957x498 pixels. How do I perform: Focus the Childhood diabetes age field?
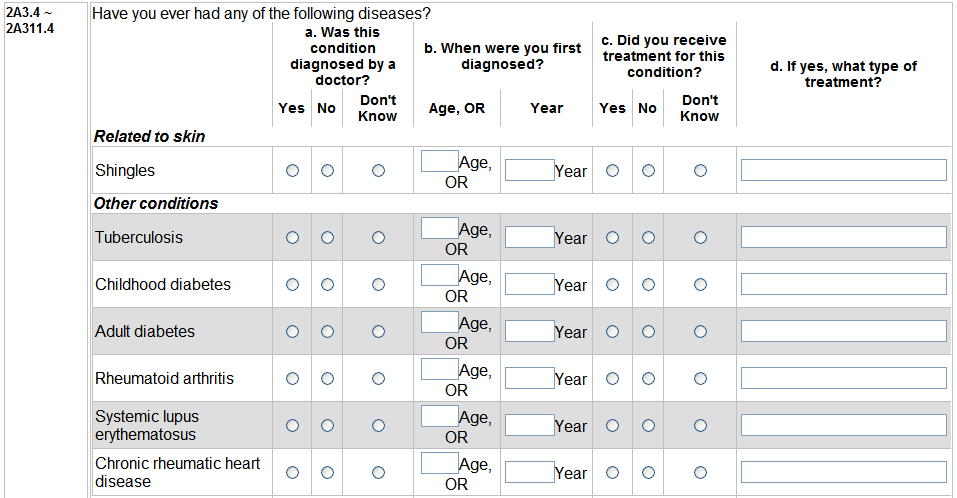(439, 275)
